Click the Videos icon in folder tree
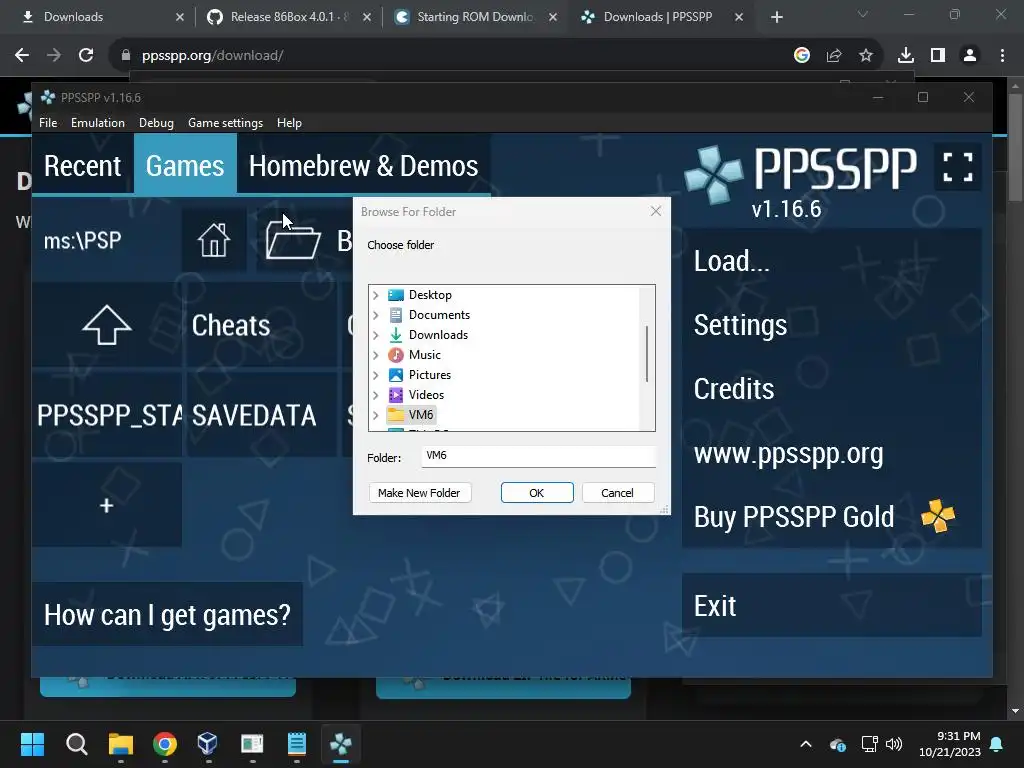The width and height of the screenshot is (1024, 768). [396, 395]
